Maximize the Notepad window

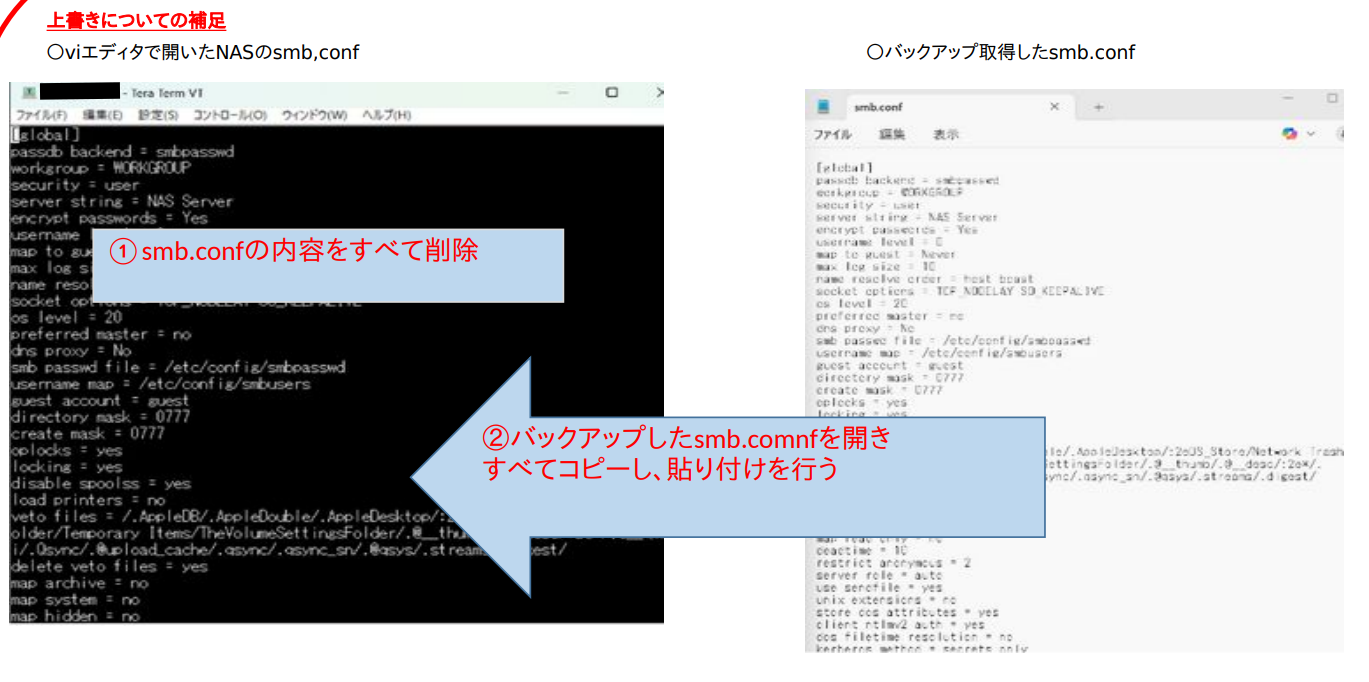1332,99
